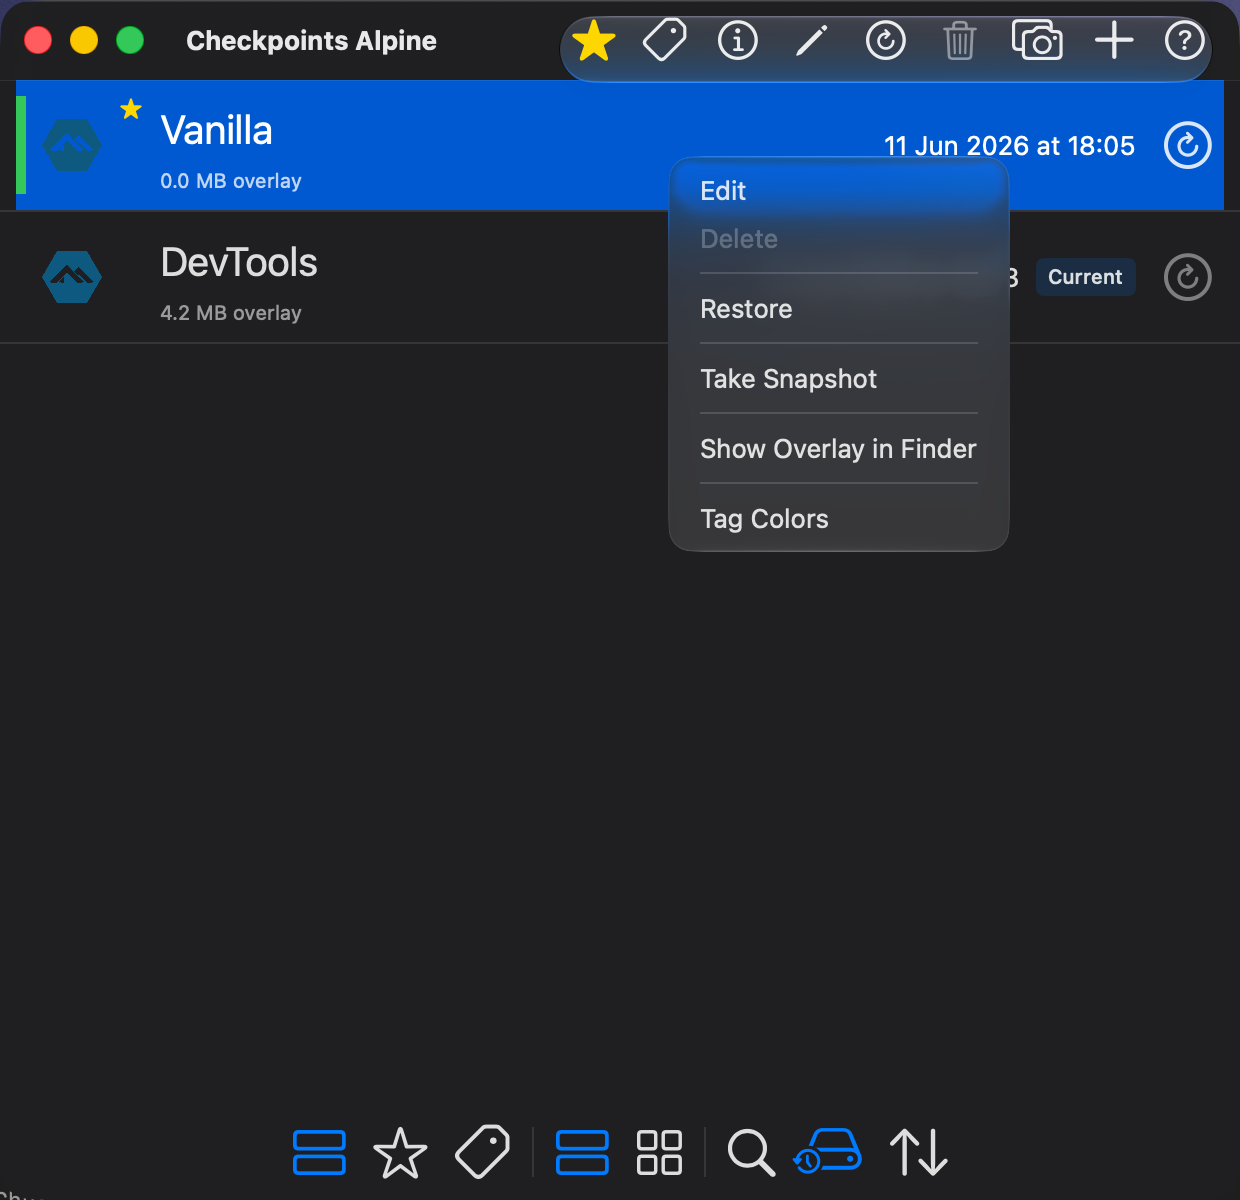Screen dimensions: 1240x1200
Task: Switch to list layout in bottom bar
Action: [x=582, y=1152]
